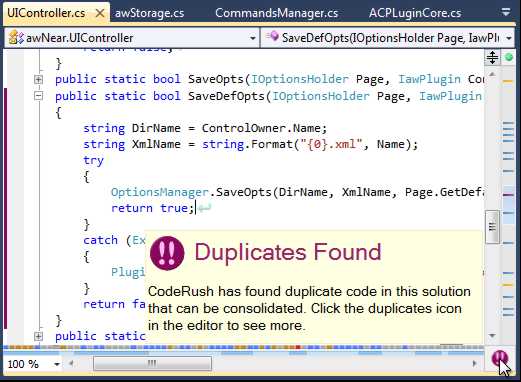This screenshot has height=382, width=521.
Task: Click the Duplicates Found exclamation icon
Action: [x=167, y=253]
